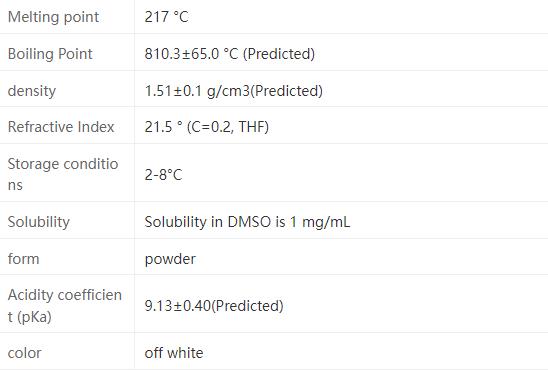Select the powder form value
Screen dimensions: 548x370
(170, 260)
